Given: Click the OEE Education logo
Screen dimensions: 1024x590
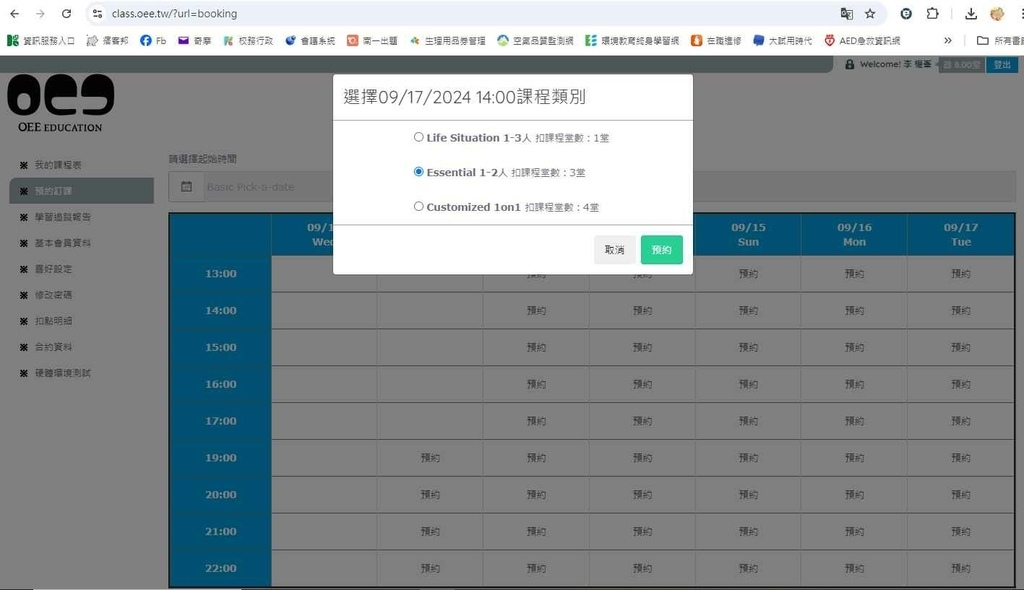Looking at the screenshot, I should point(60,103).
